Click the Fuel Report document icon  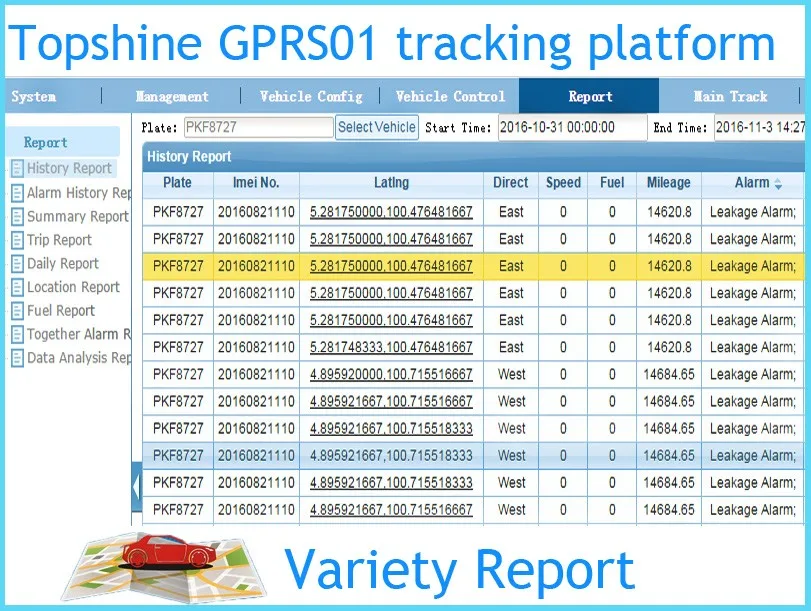(x=17, y=311)
